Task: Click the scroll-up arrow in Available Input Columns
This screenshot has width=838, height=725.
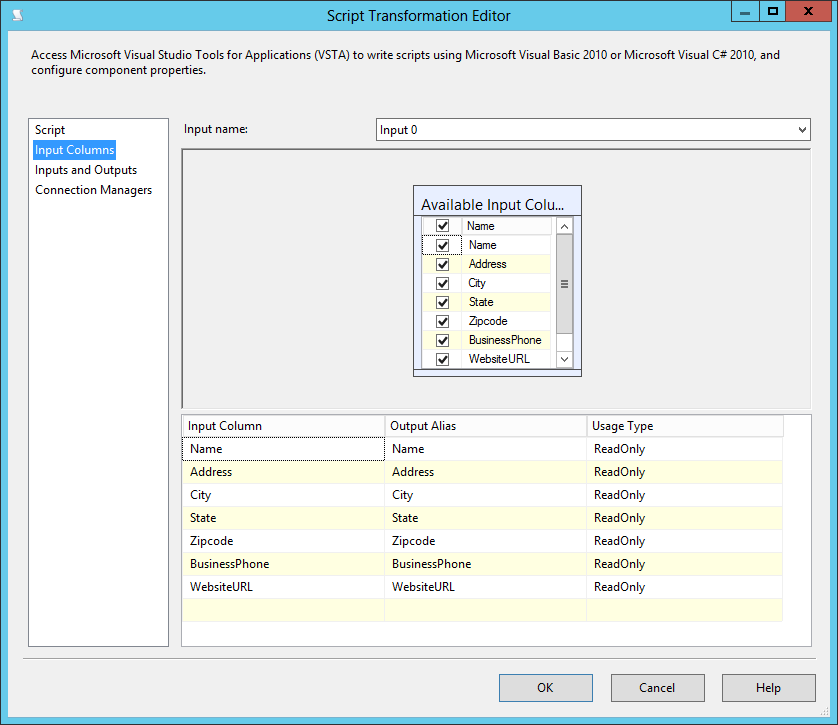Action: tap(564, 225)
